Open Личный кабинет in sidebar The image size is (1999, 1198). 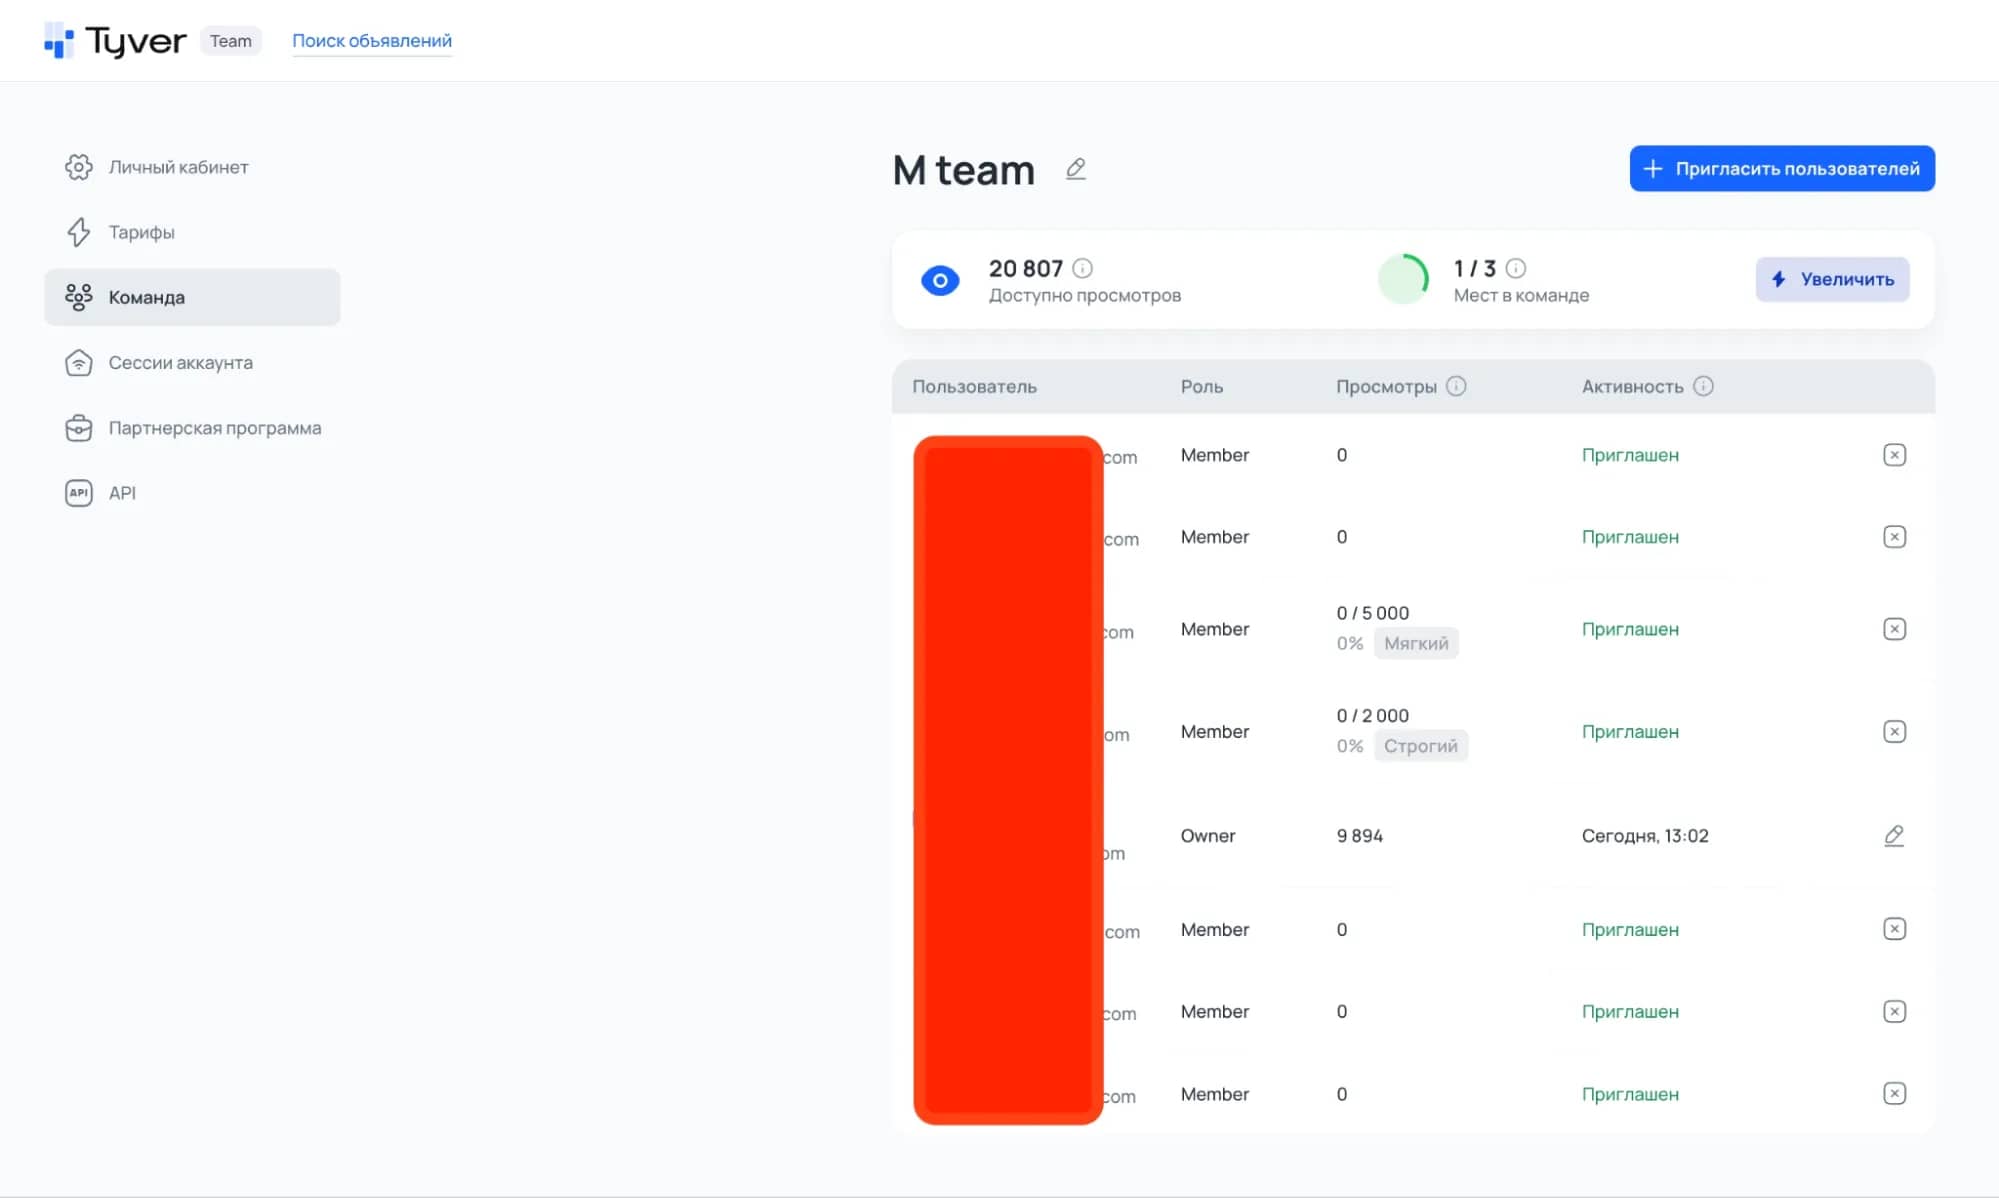(192, 167)
